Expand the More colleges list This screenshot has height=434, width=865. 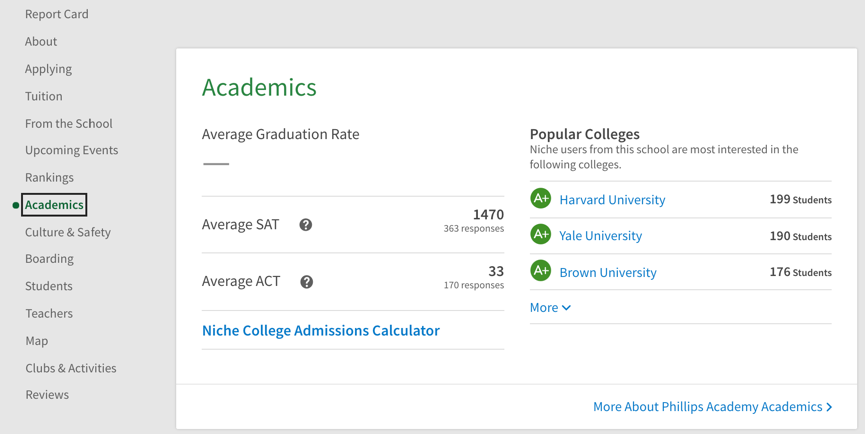(550, 308)
